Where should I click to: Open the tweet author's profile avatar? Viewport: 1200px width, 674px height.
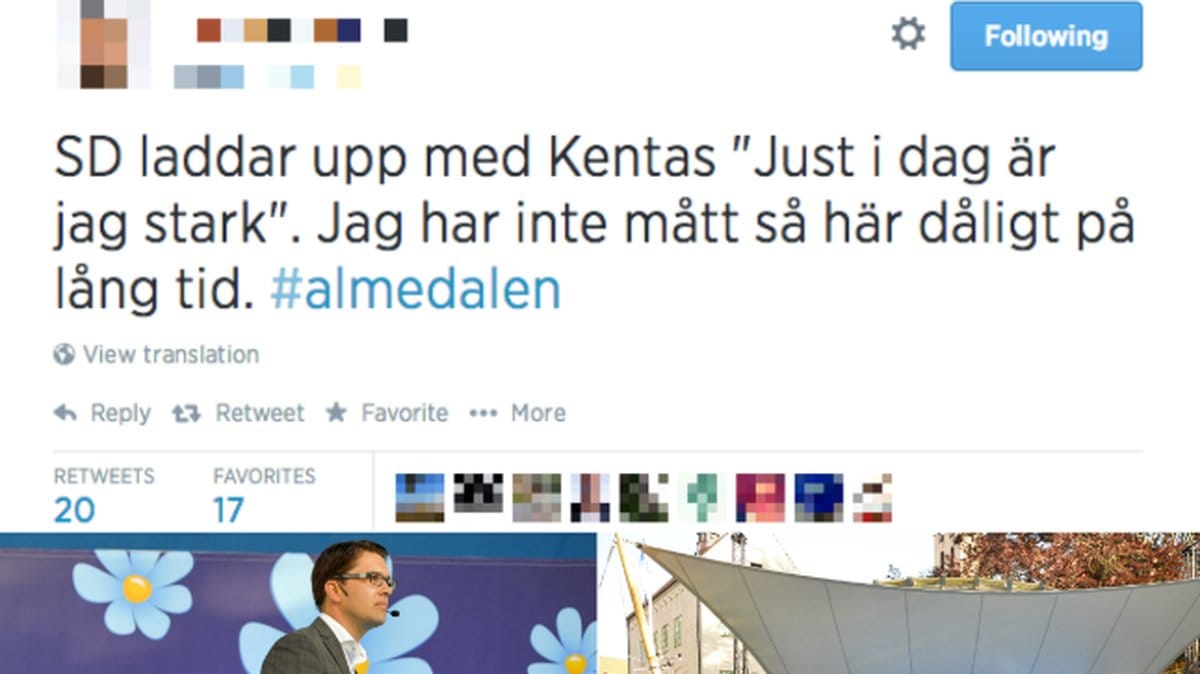pyautogui.click(x=104, y=44)
